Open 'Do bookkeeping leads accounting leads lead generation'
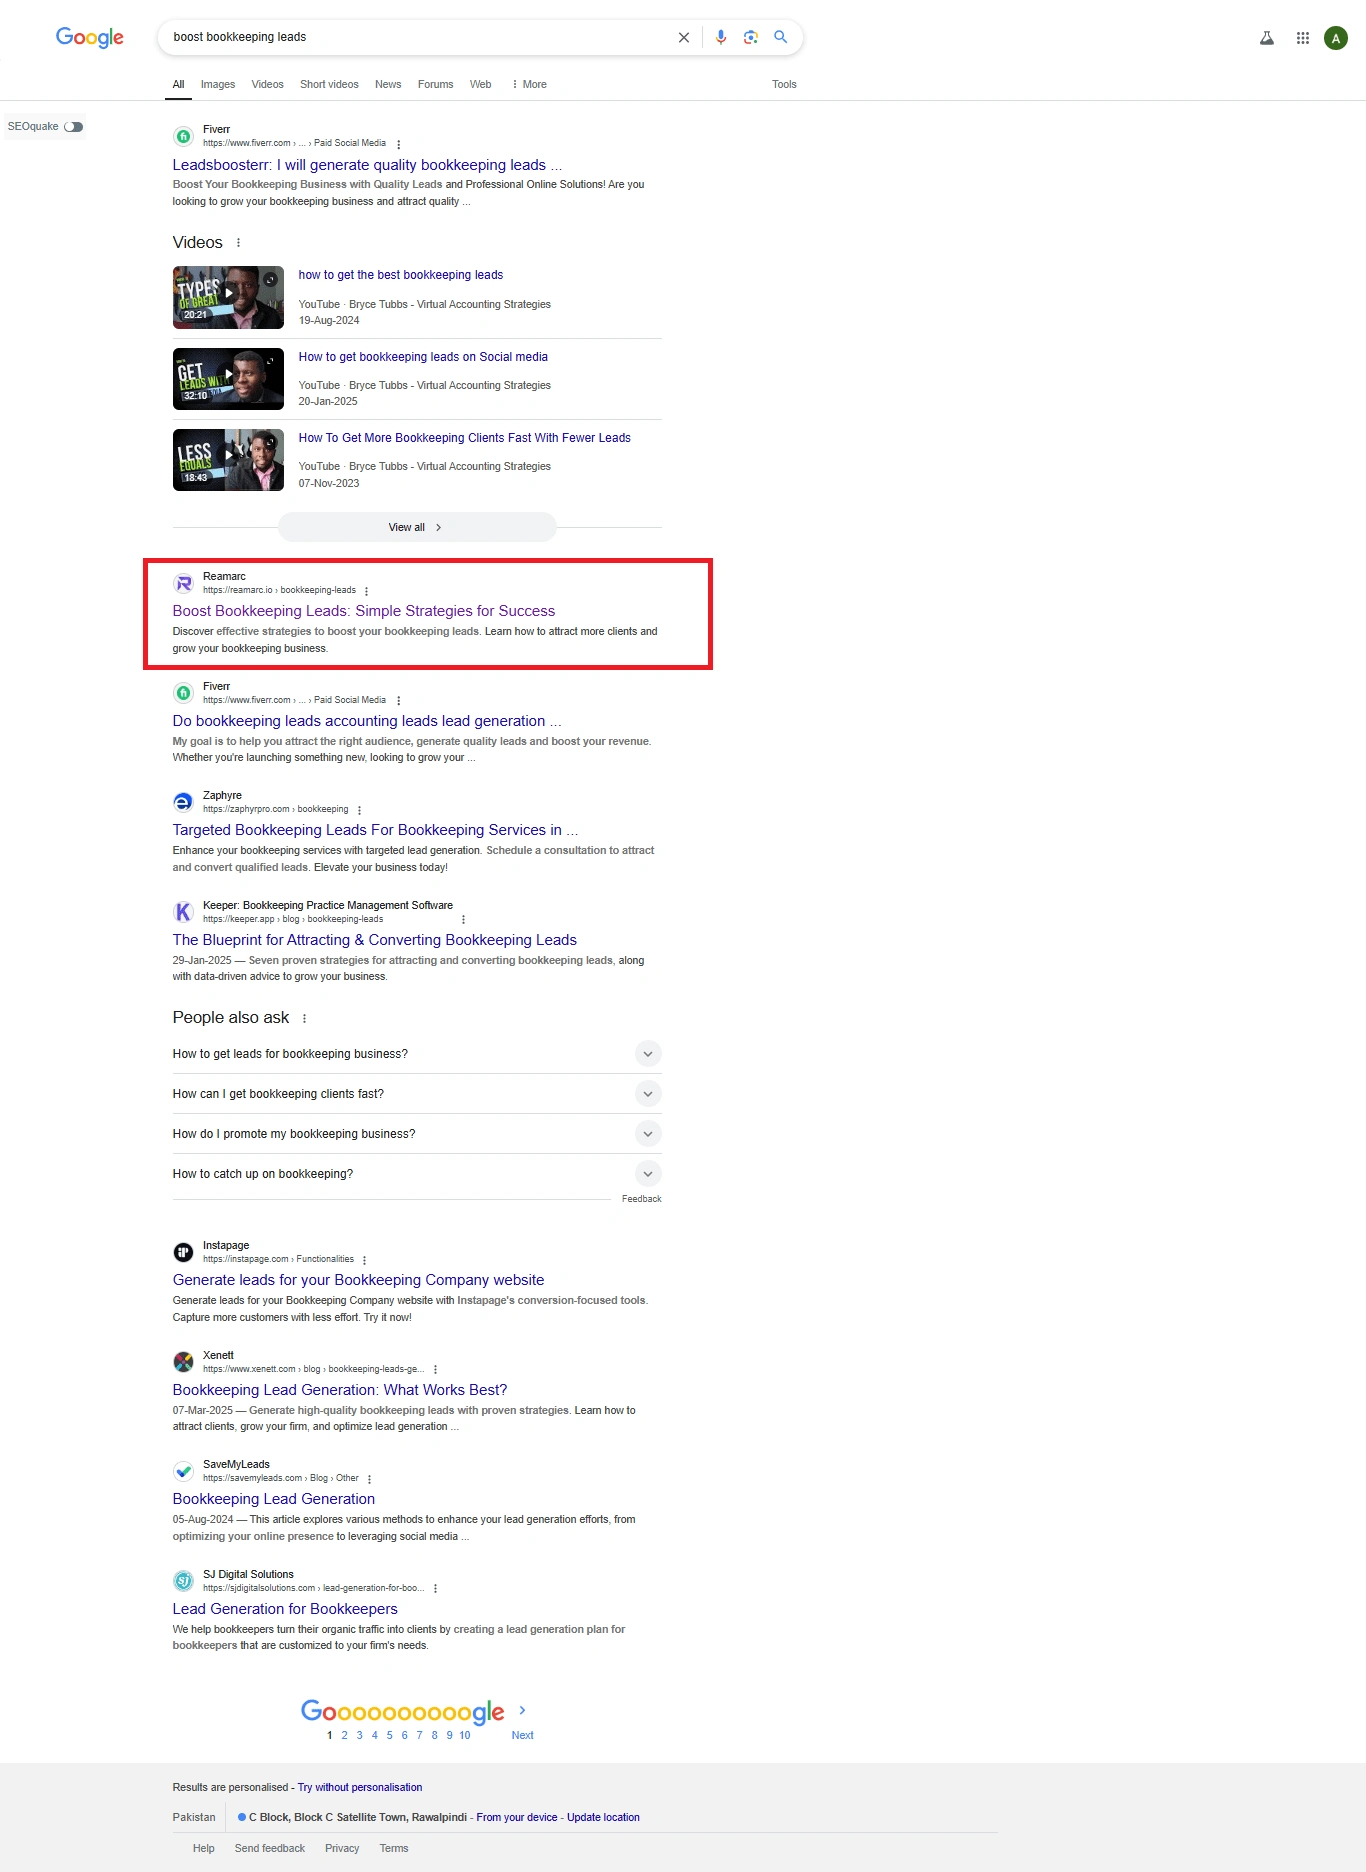The image size is (1366, 1872). (367, 721)
